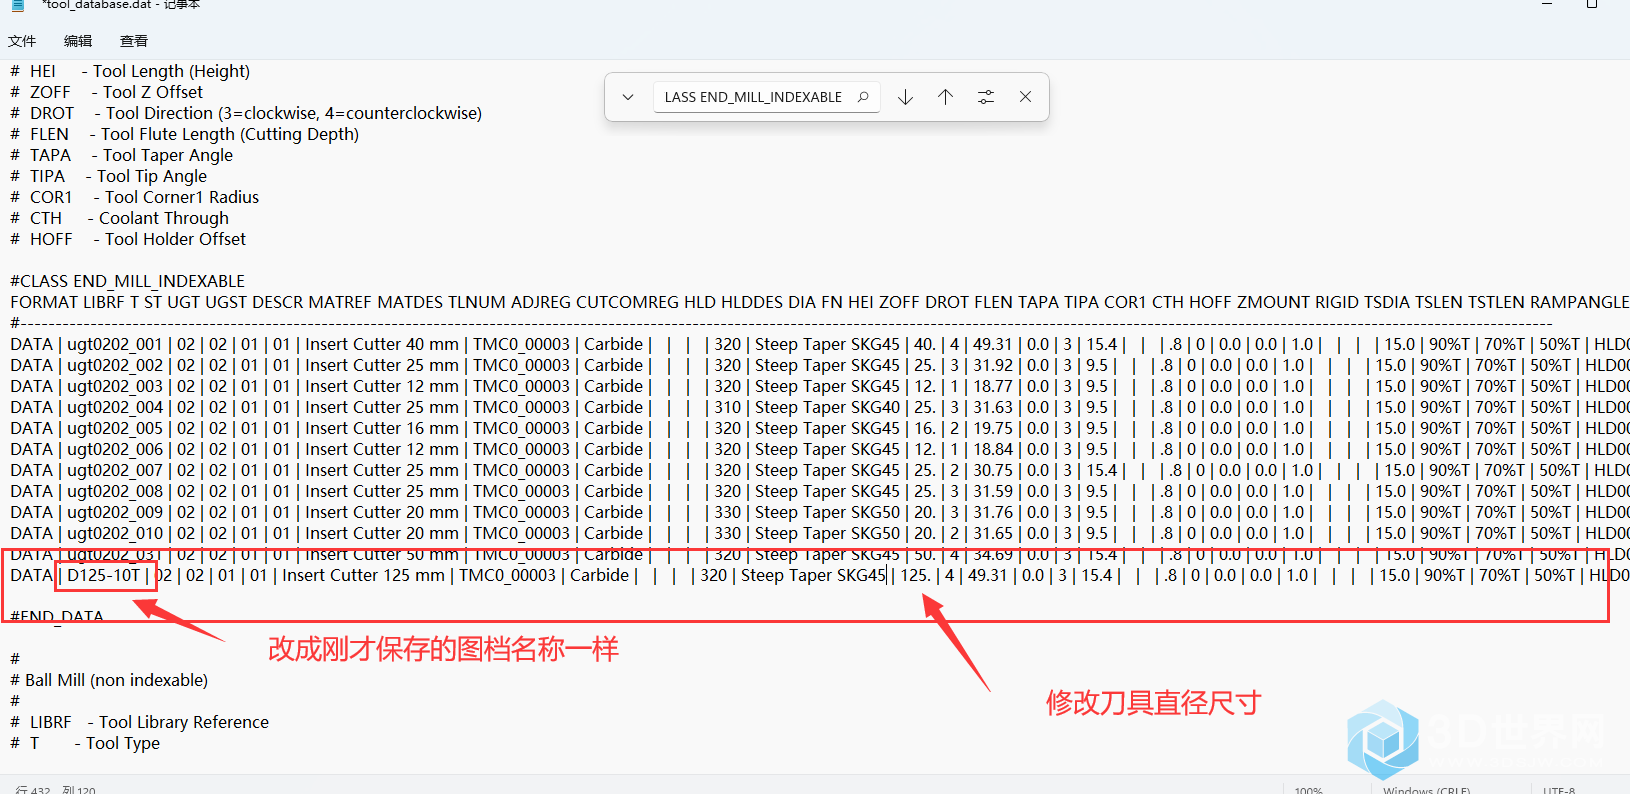Open the 文件 menu

pos(22,41)
